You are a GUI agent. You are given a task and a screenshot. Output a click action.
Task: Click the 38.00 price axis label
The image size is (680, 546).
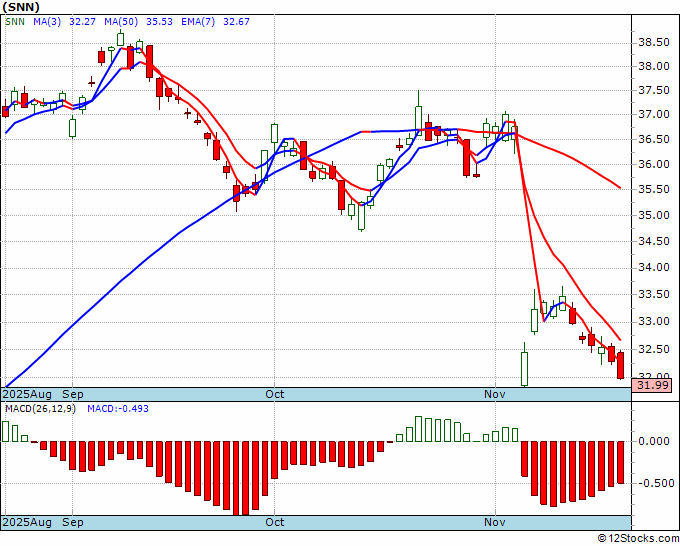pos(654,66)
